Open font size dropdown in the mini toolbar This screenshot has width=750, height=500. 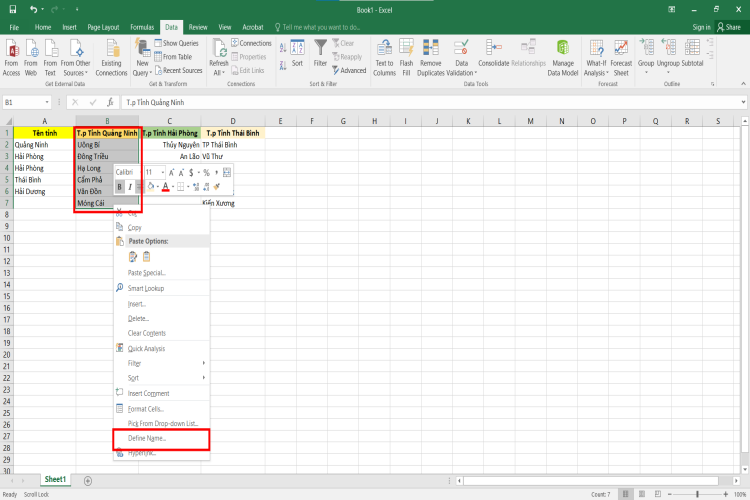tap(163, 172)
